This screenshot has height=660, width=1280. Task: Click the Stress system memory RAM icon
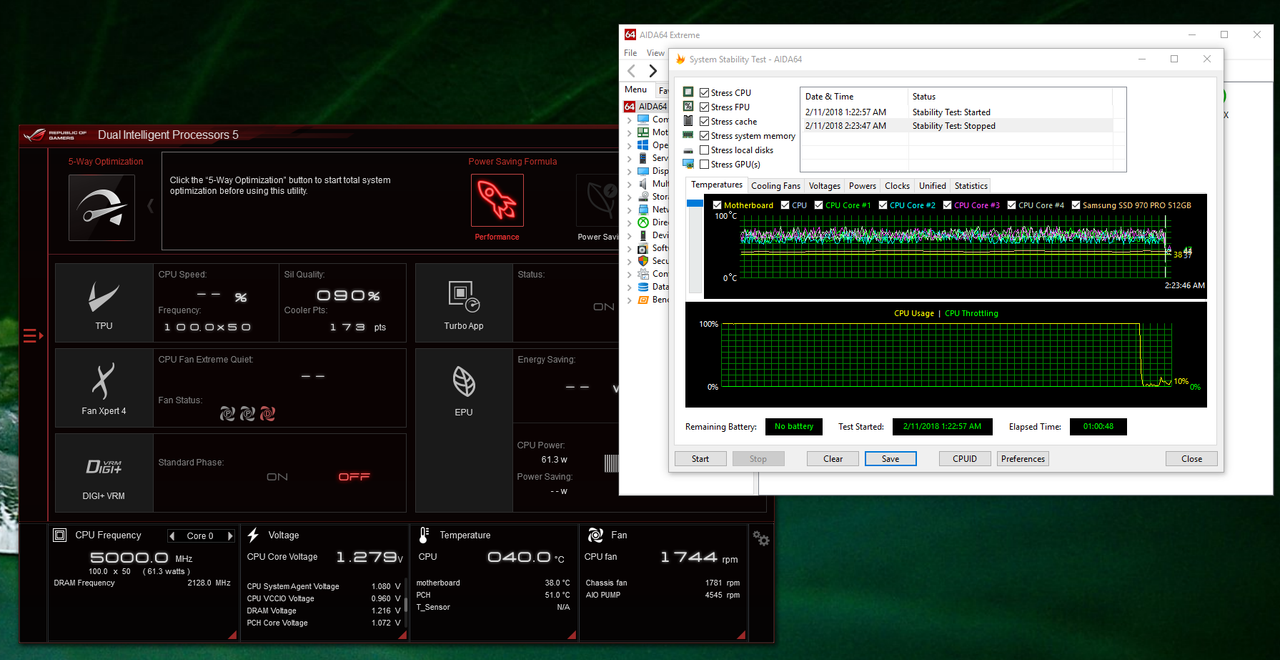689,135
